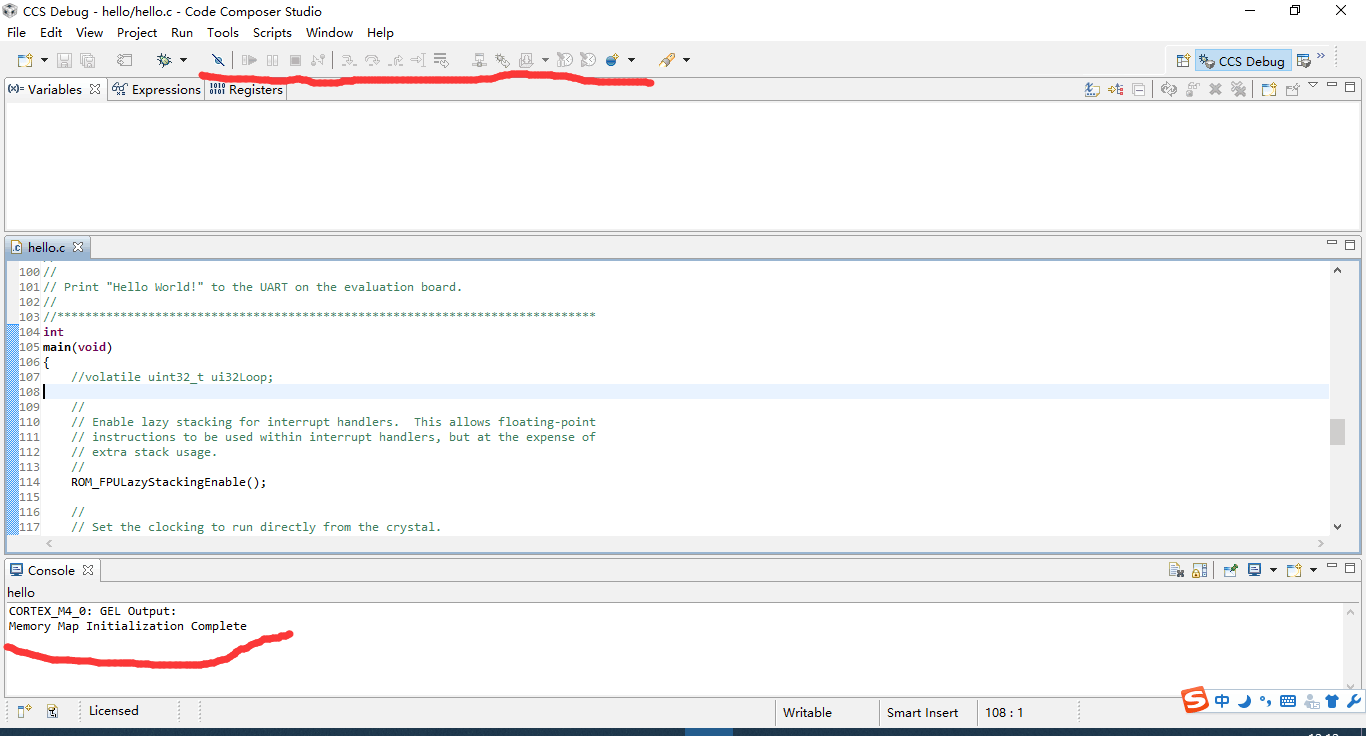
Task: Click the blue ball reset icon
Action: click(612, 61)
